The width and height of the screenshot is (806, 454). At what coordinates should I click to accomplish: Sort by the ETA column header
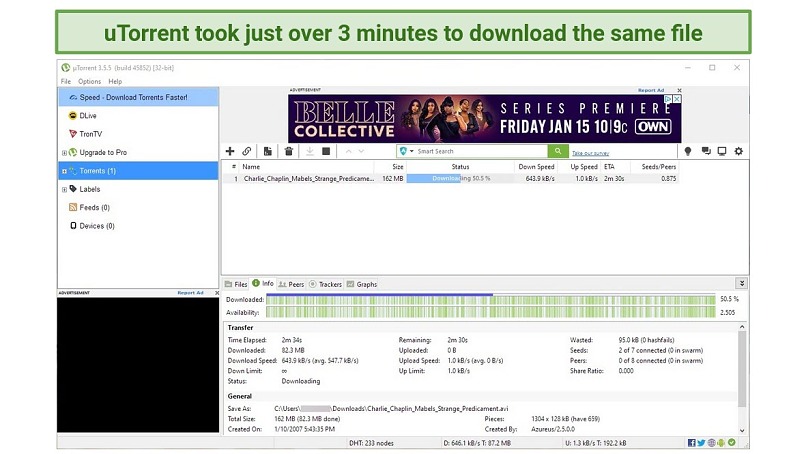click(614, 167)
